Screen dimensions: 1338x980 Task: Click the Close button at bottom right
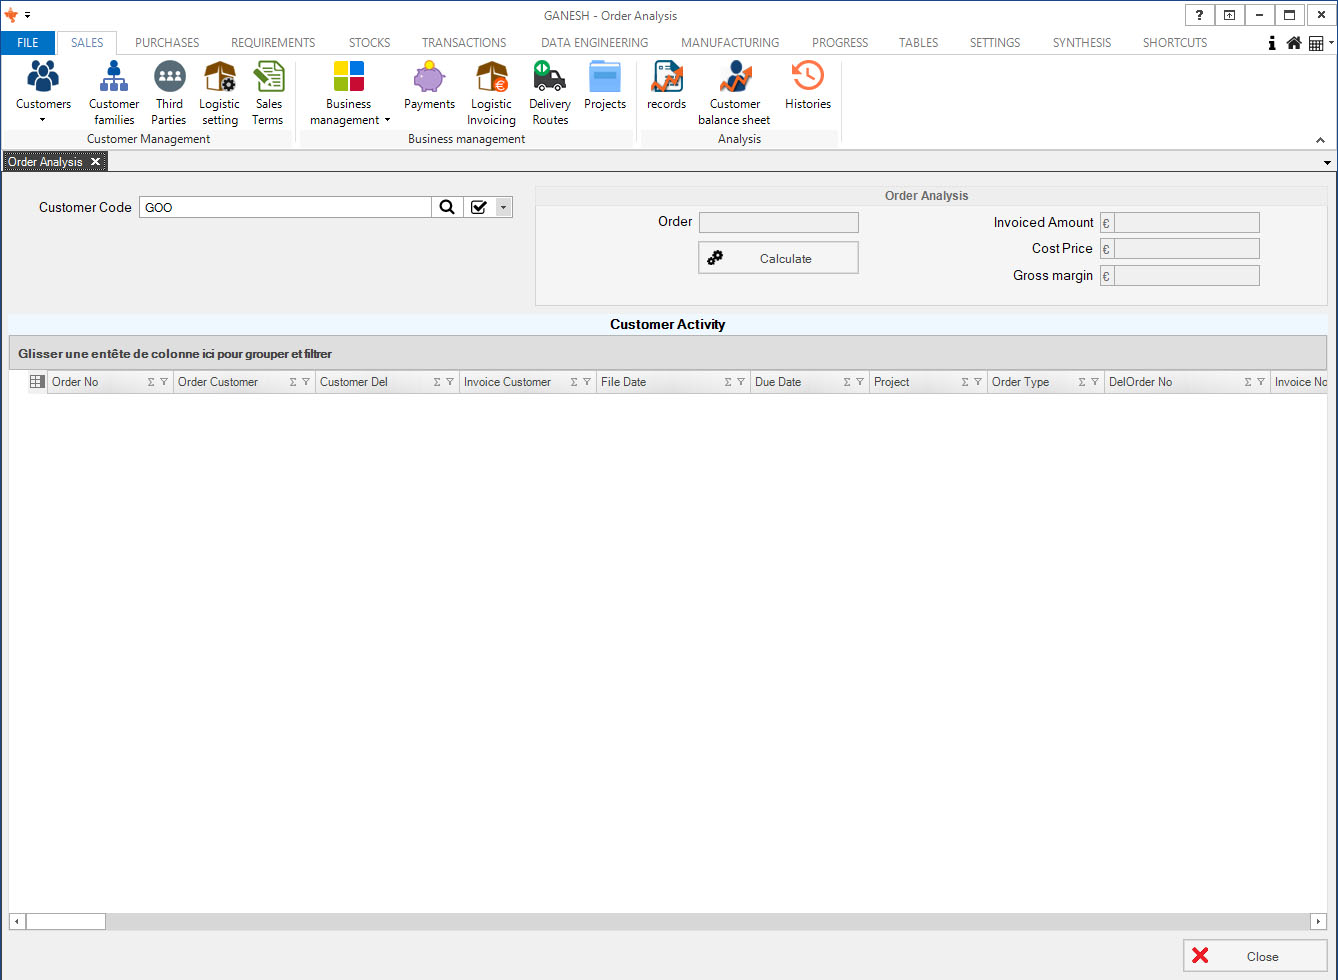(x=1255, y=956)
